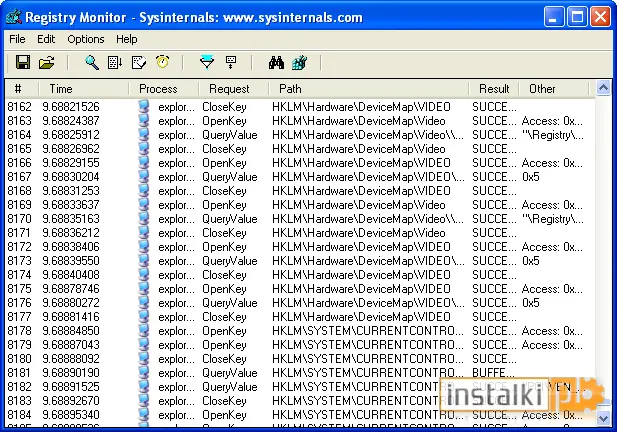Click 0x5 value in row 8167

530,177
